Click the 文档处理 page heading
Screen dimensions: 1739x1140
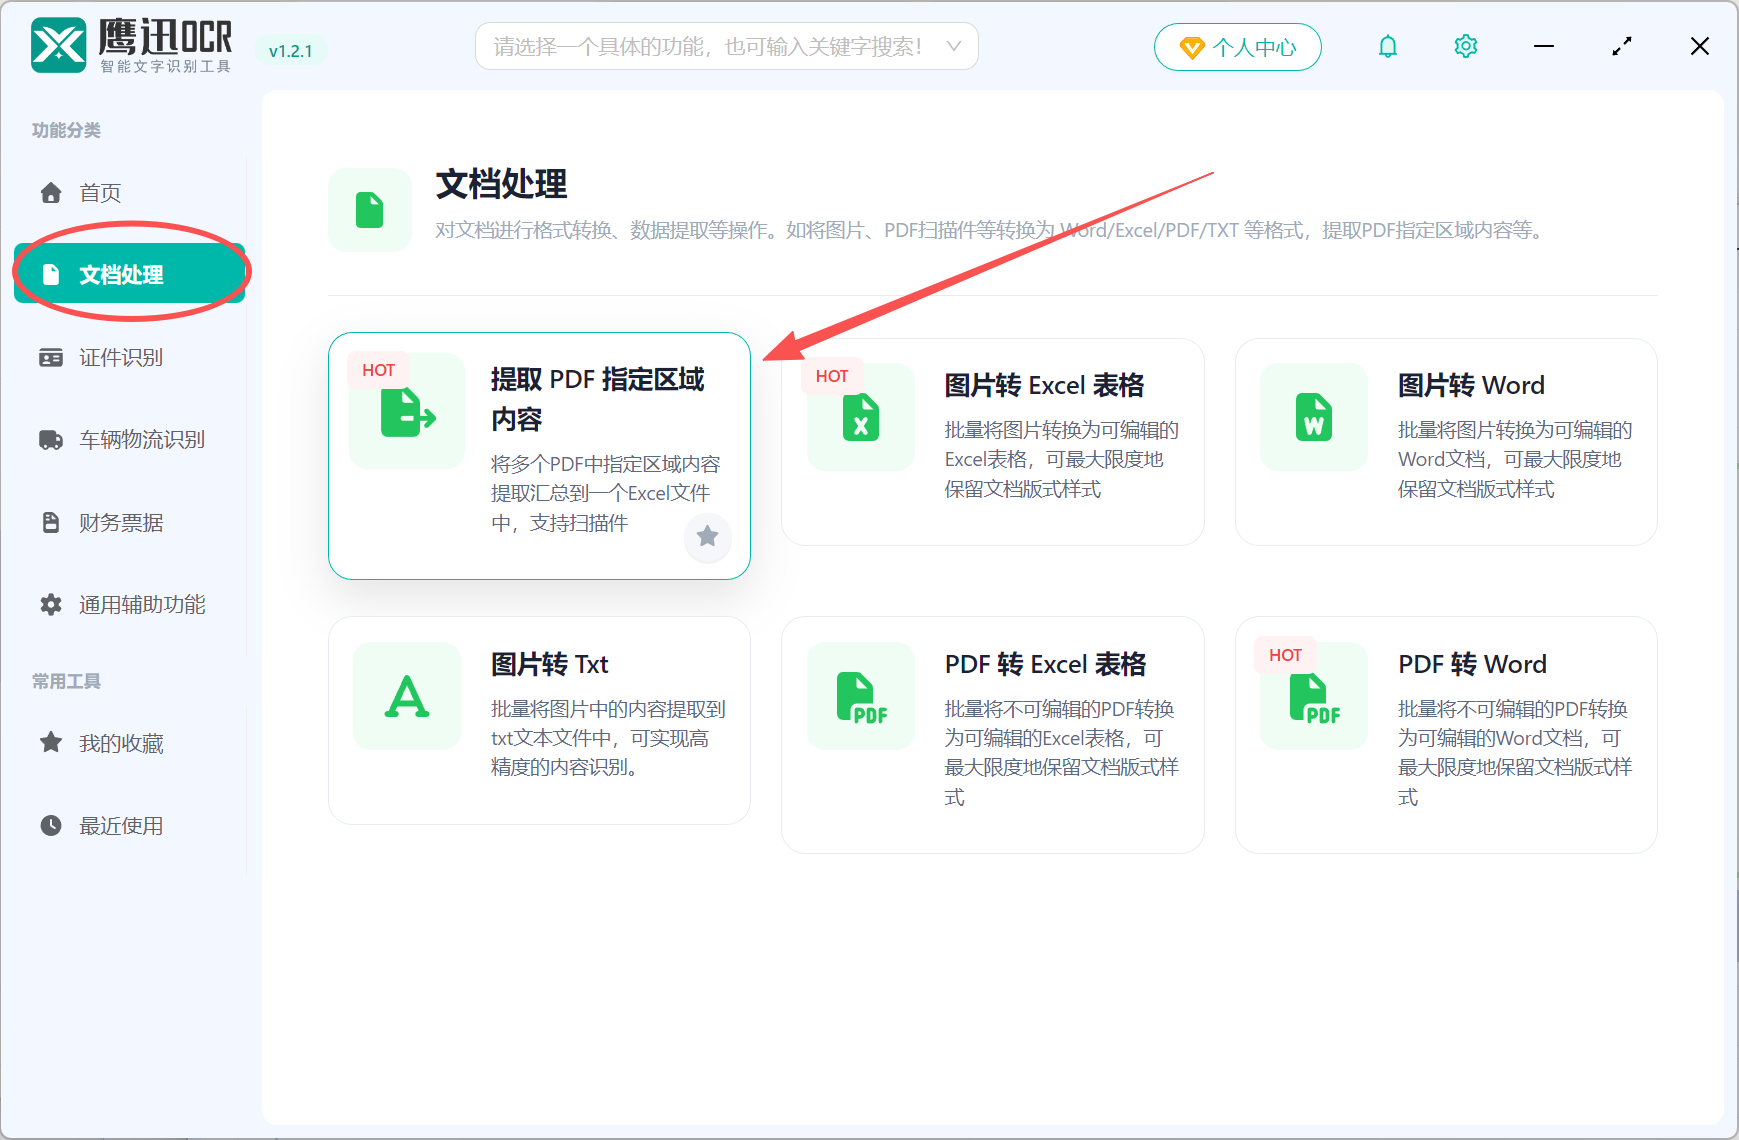pyautogui.click(x=502, y=184)
